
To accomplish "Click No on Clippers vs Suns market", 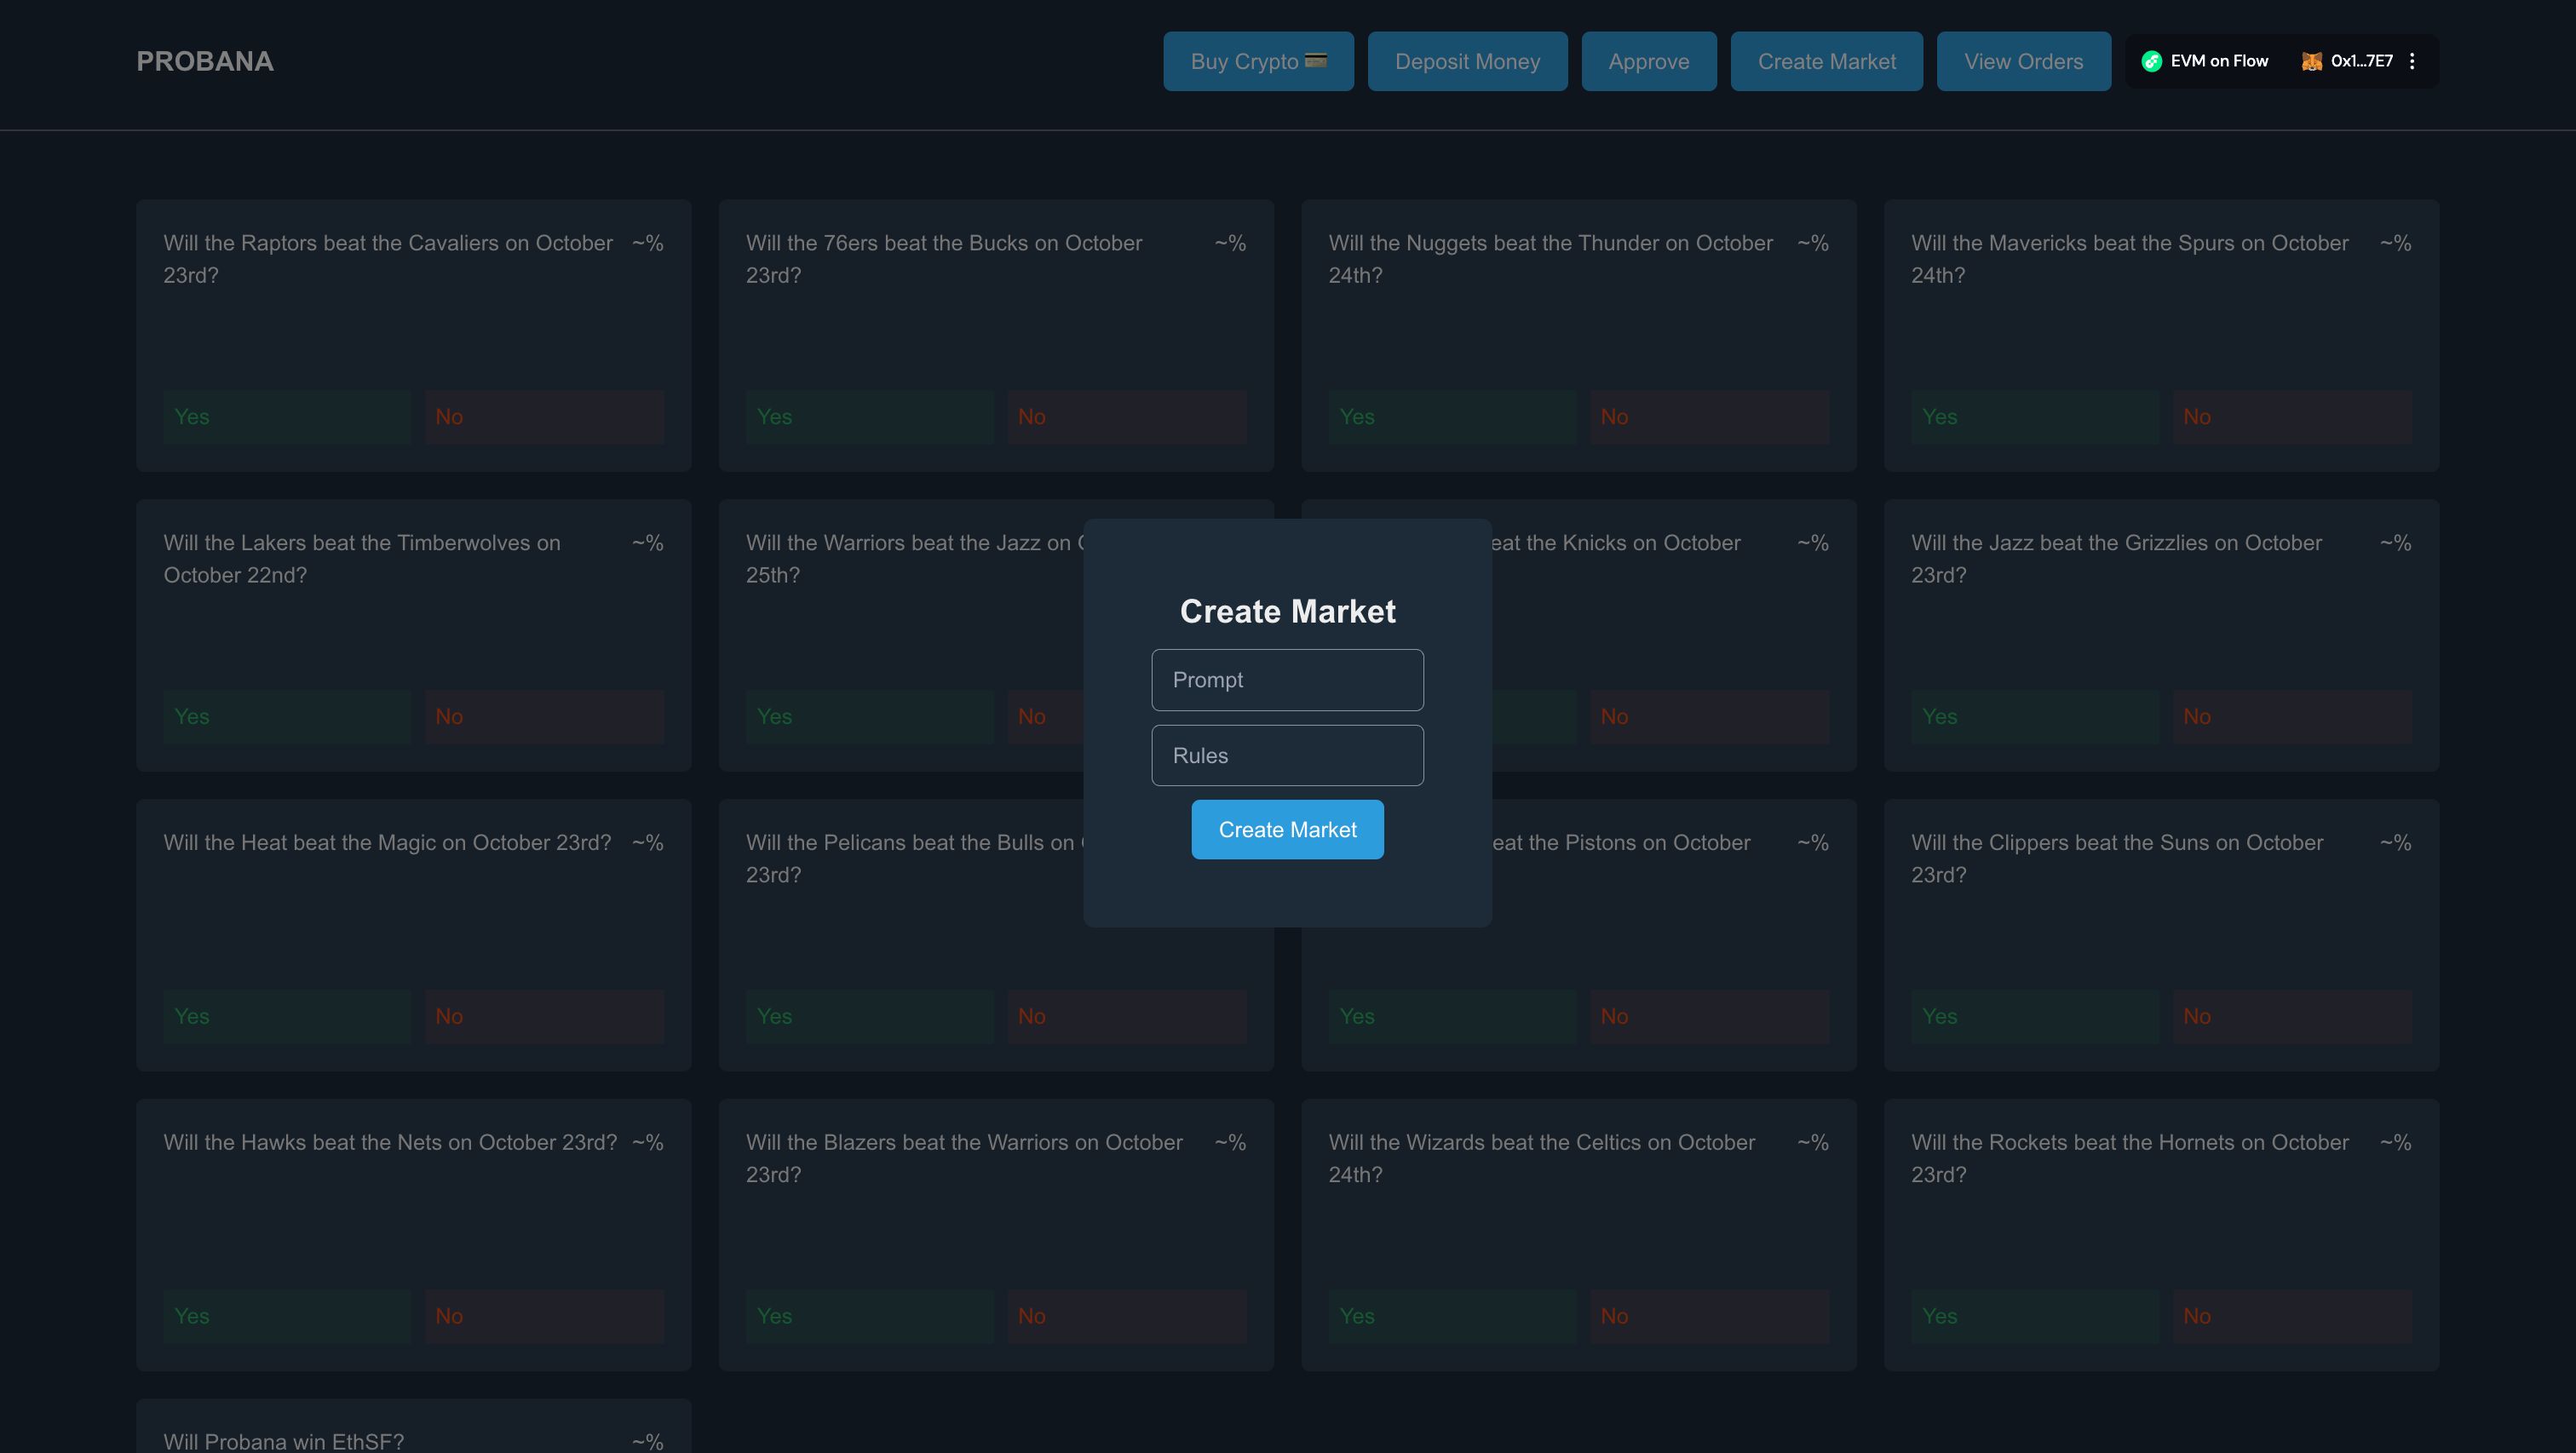I will 2292,1017.
